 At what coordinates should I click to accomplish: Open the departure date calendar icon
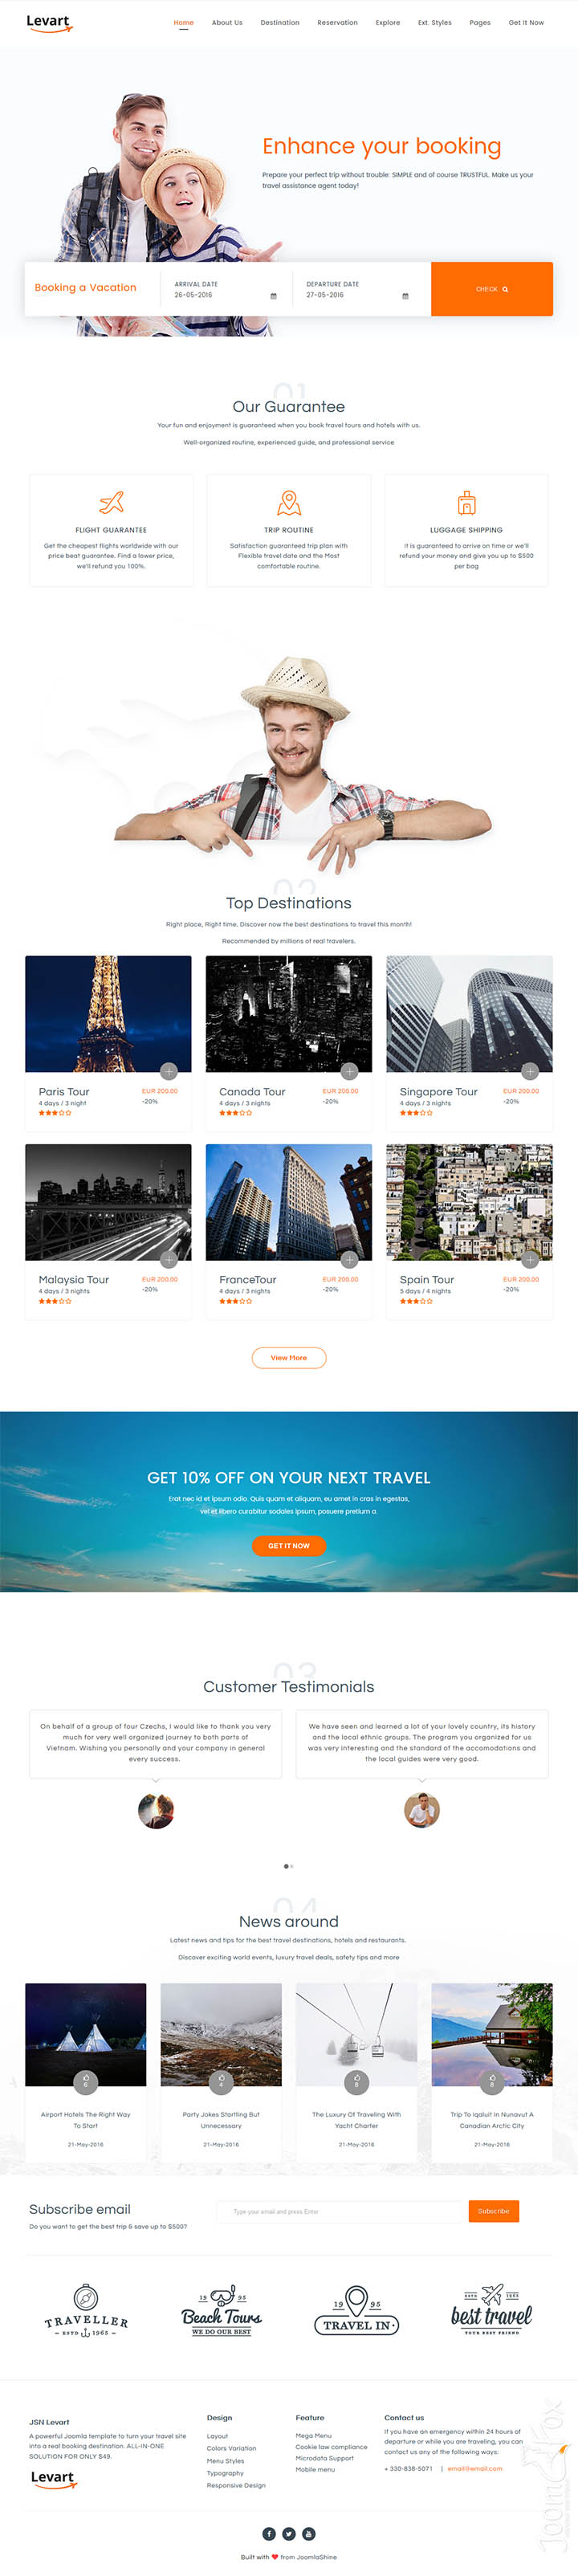tap(405, 296)
